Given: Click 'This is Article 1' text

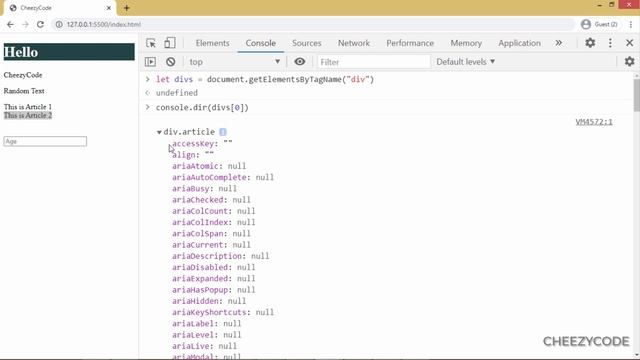Looking at the screenshot, I should [x=28, y=107].
